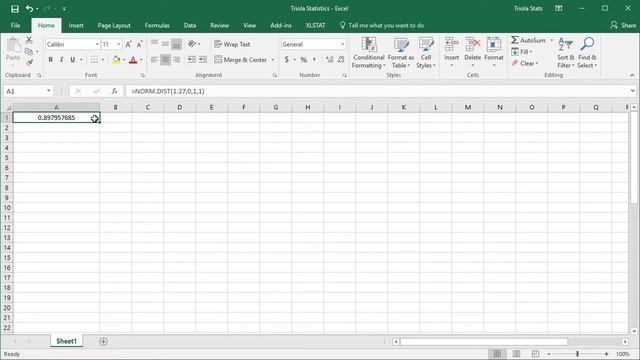Click the Name Box showing A1
The image size is (640, 360).
[x=24, y=91]
